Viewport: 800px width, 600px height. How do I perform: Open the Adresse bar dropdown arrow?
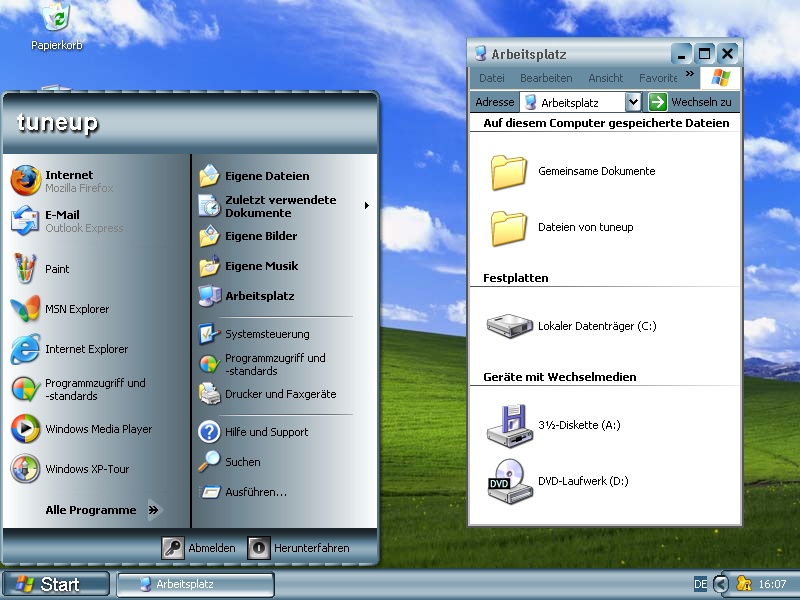point(633,102)
